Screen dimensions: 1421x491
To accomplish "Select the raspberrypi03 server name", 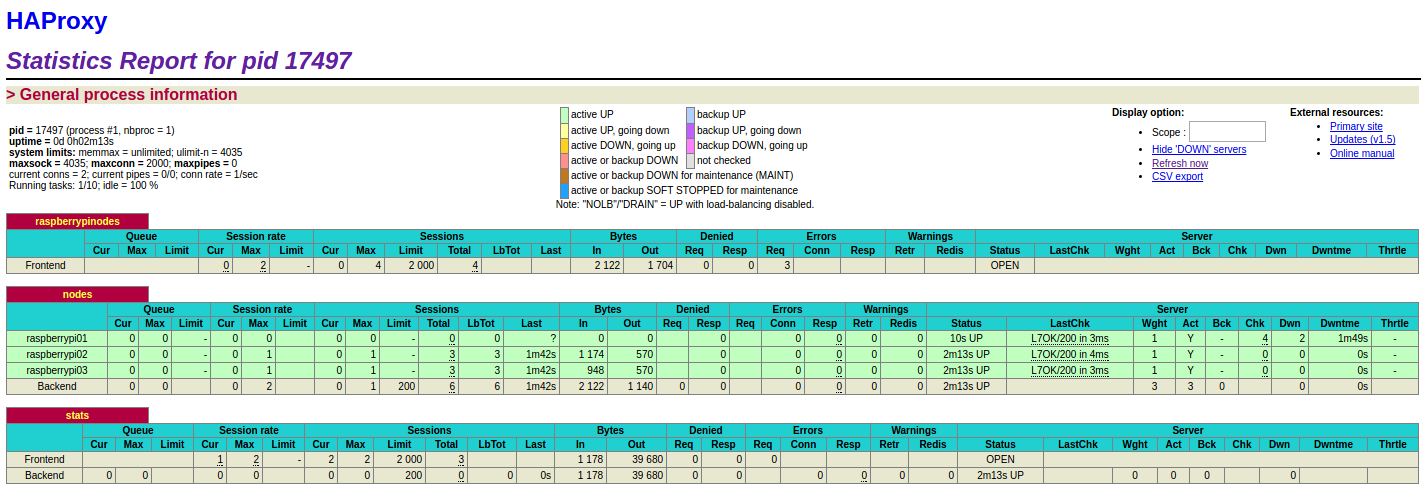I will click(x=57, y=370).
